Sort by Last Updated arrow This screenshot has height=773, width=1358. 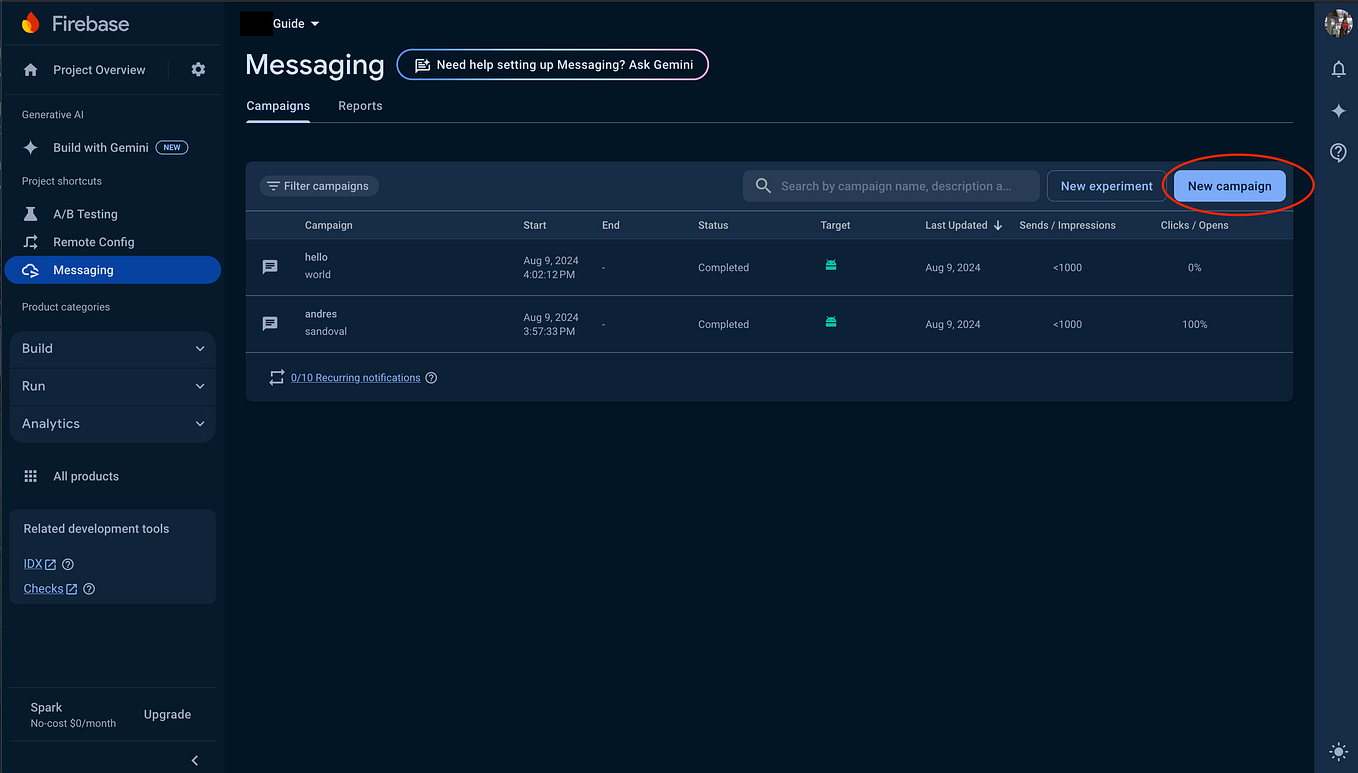[998, 225]
